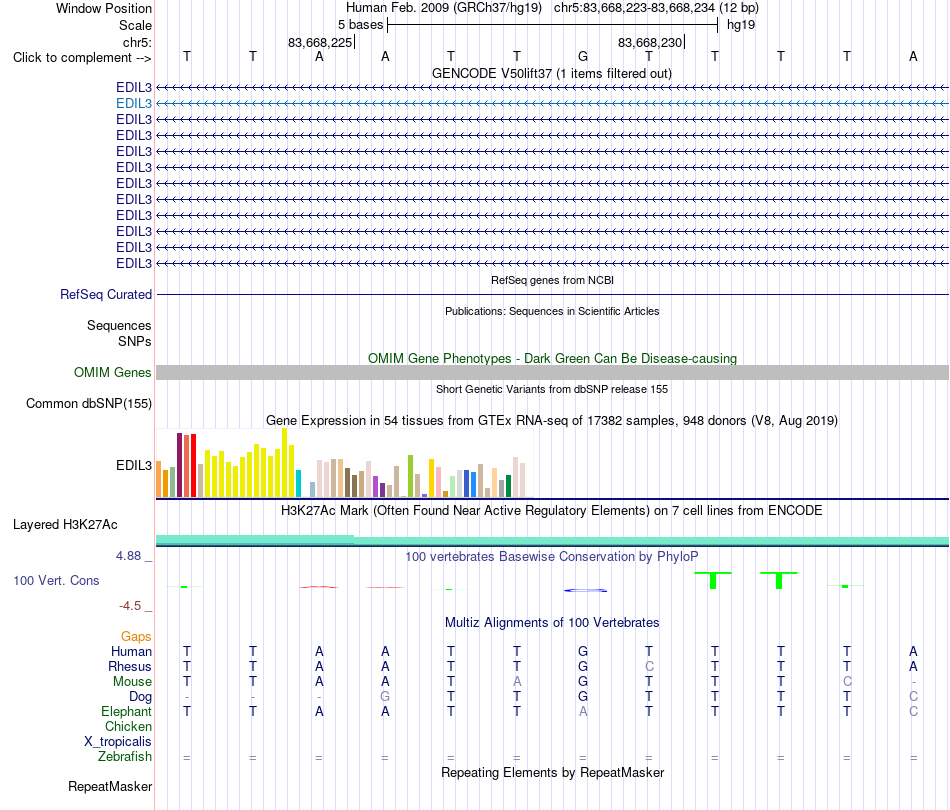The height and width of the screenshot is (810, 950).
Task: Click the blue PhyloP conservation mark under G
Action: (x=585, y=590)
